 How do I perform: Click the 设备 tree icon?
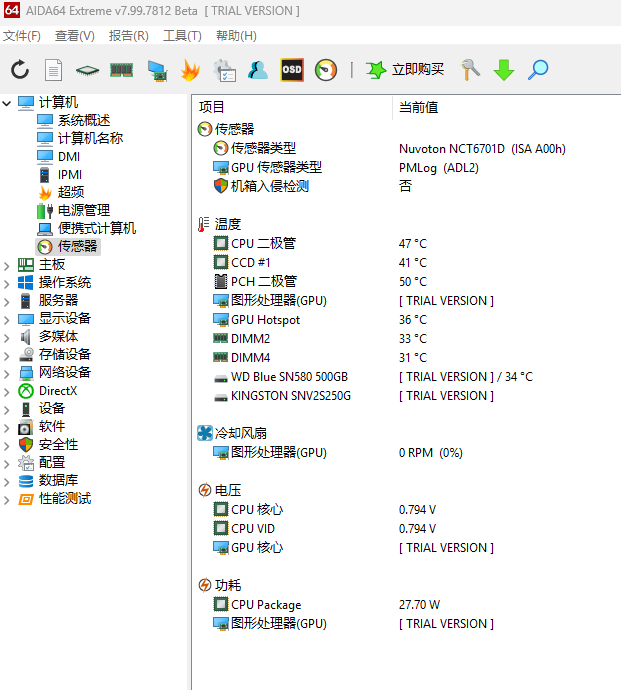click(x=26, y=409)
